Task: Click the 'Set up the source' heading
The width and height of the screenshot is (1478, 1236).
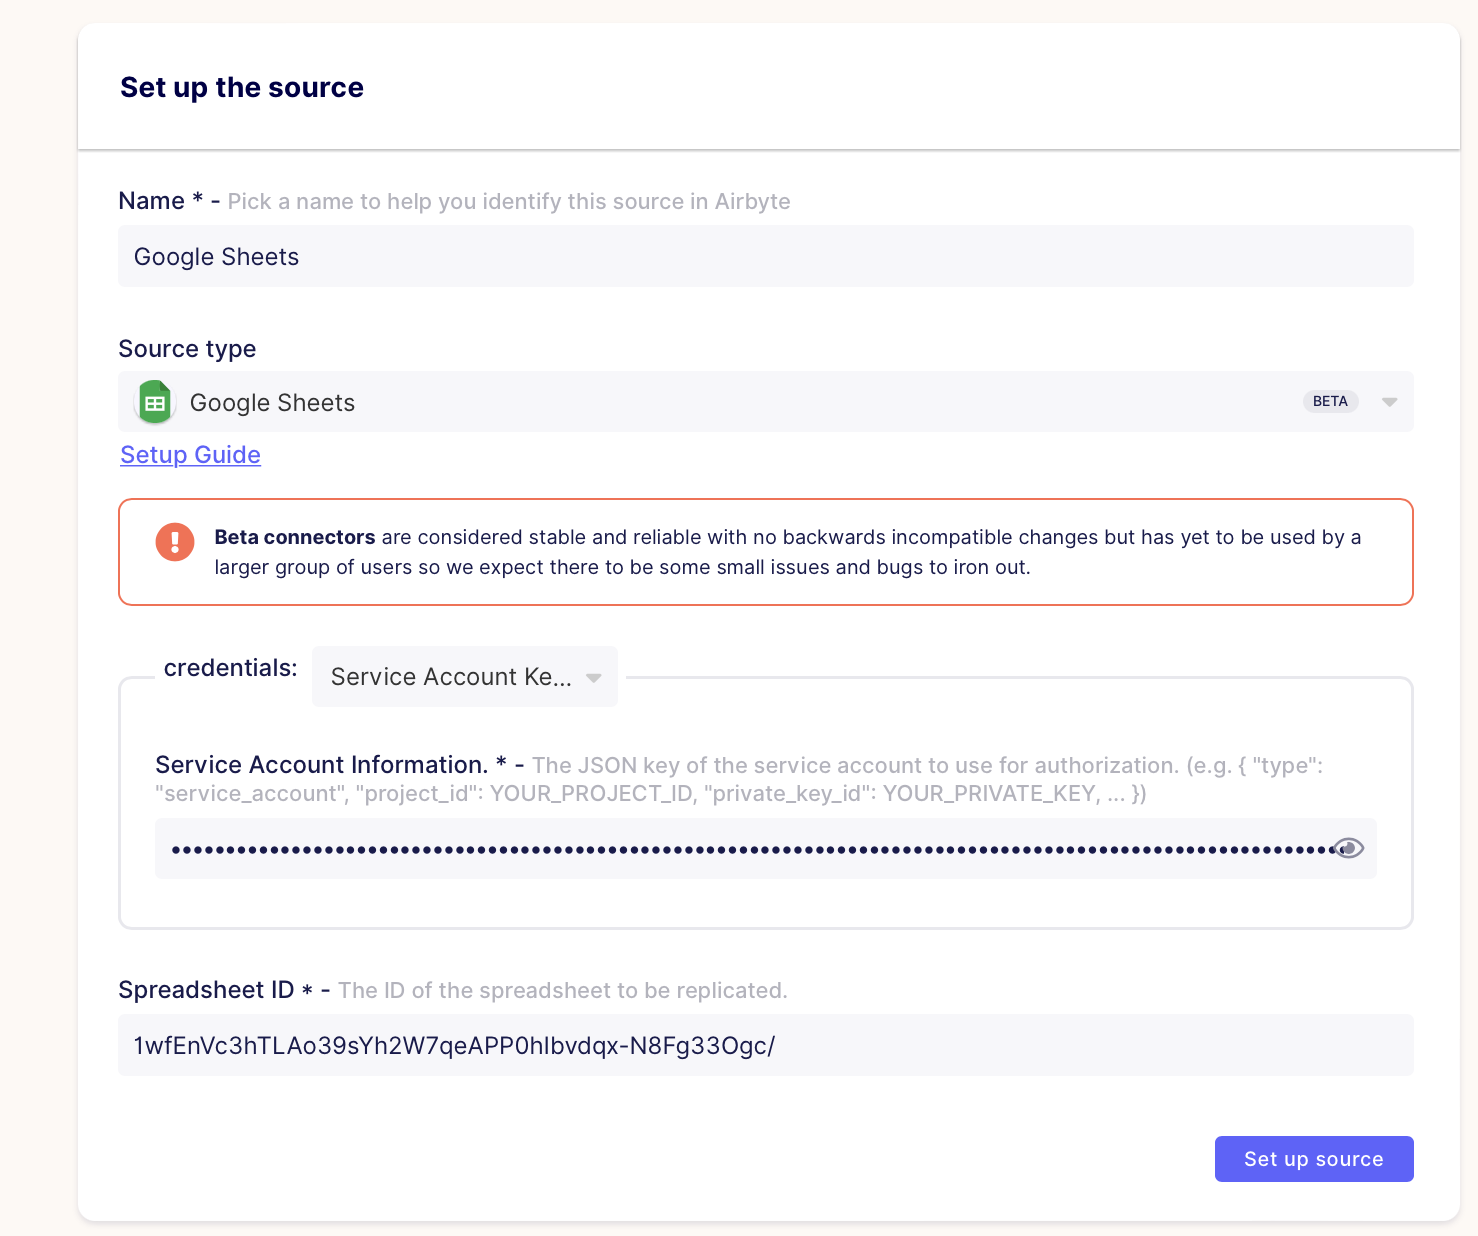Action: (242, 88)
